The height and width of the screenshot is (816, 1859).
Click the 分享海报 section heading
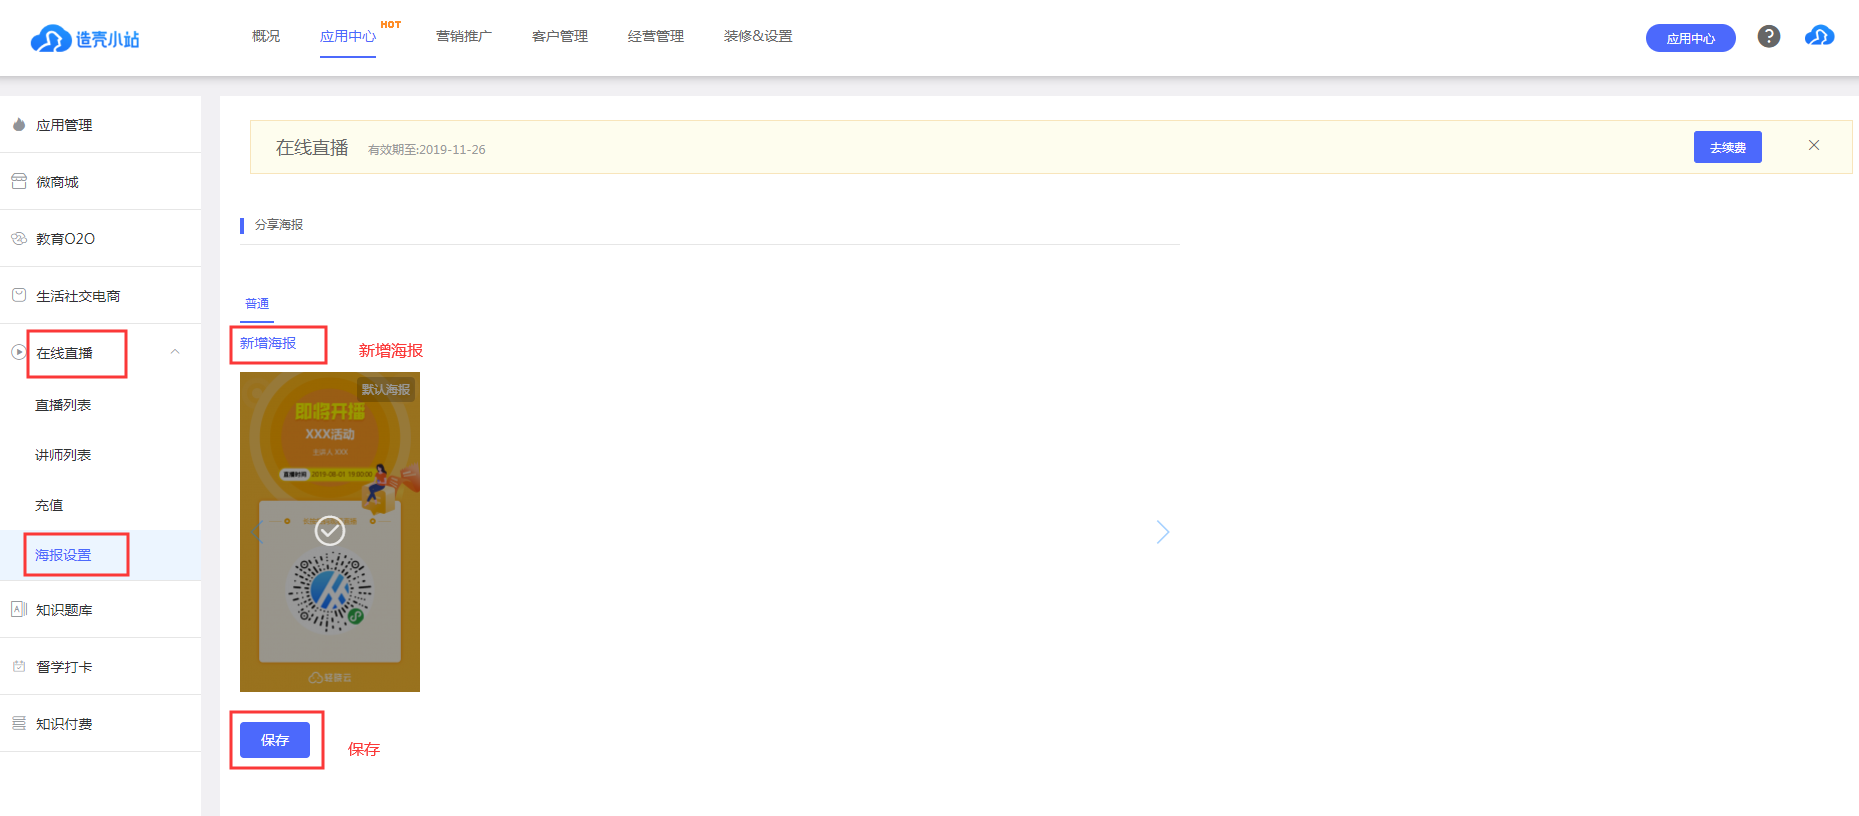click(x=279, y=225)
